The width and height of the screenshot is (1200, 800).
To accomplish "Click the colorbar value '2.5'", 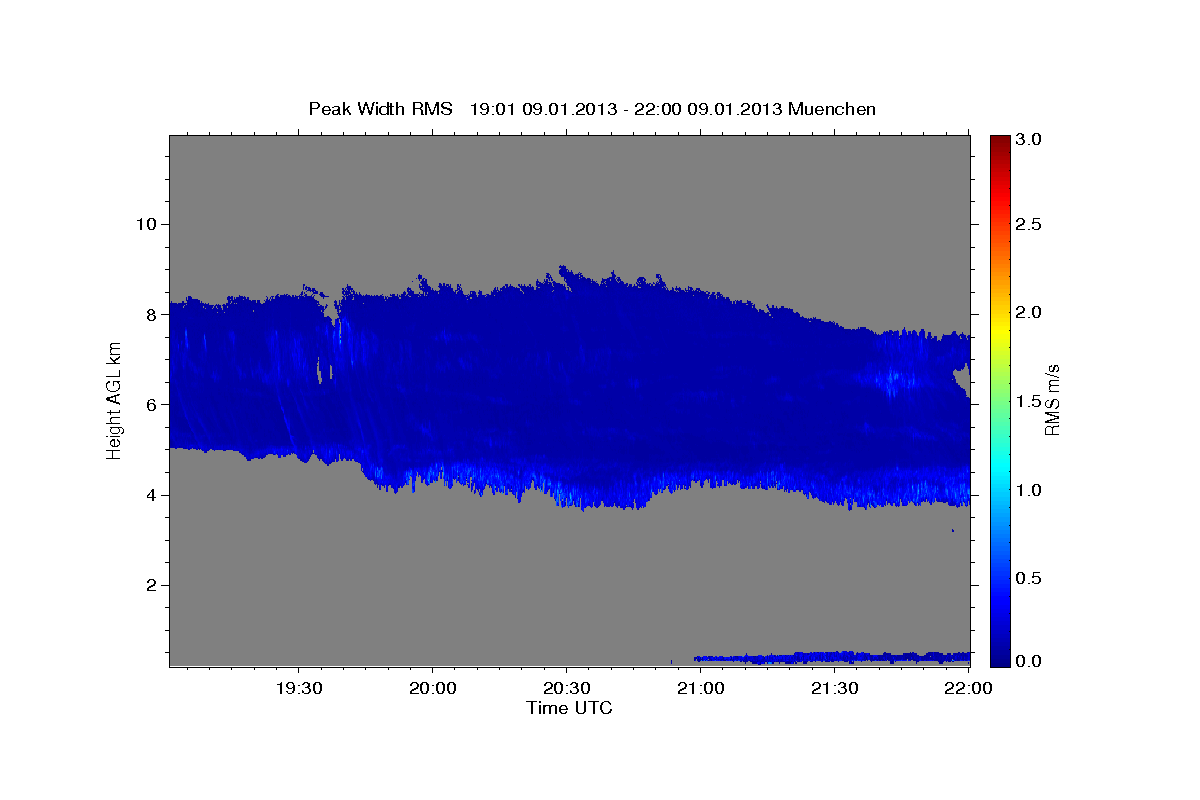I will click(1030, 224).
